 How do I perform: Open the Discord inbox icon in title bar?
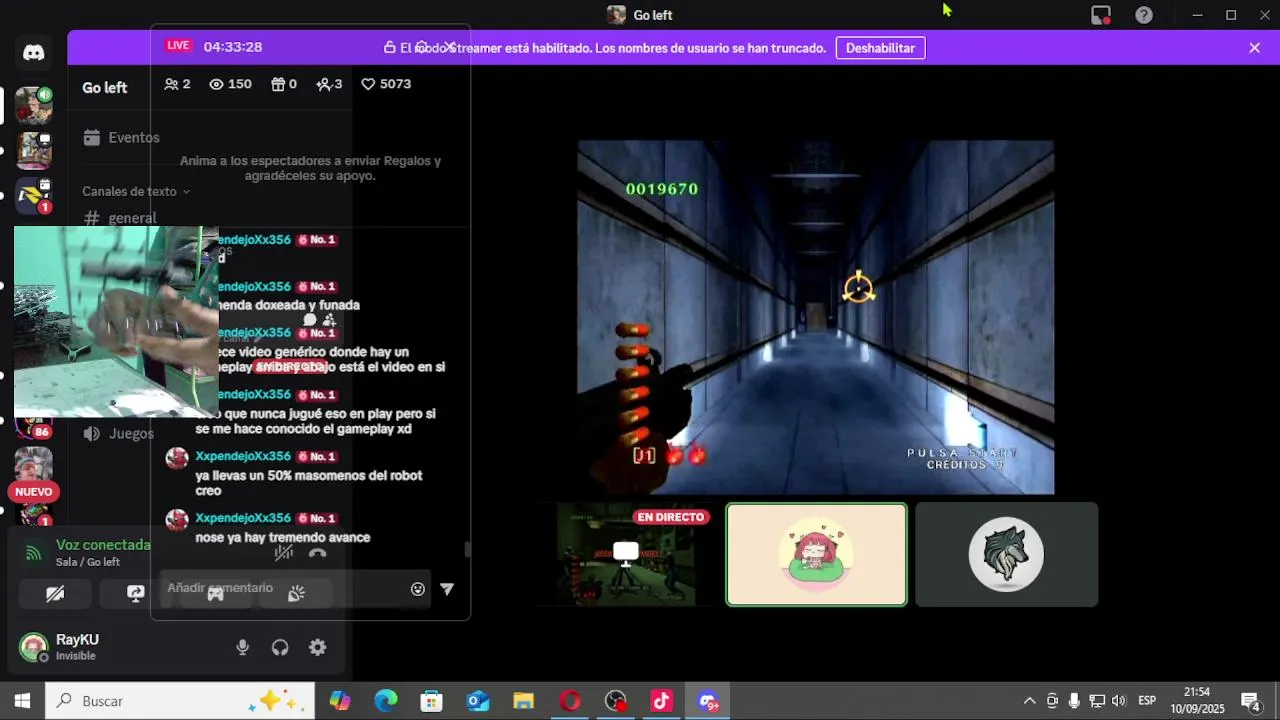[x=1101, y=15]
